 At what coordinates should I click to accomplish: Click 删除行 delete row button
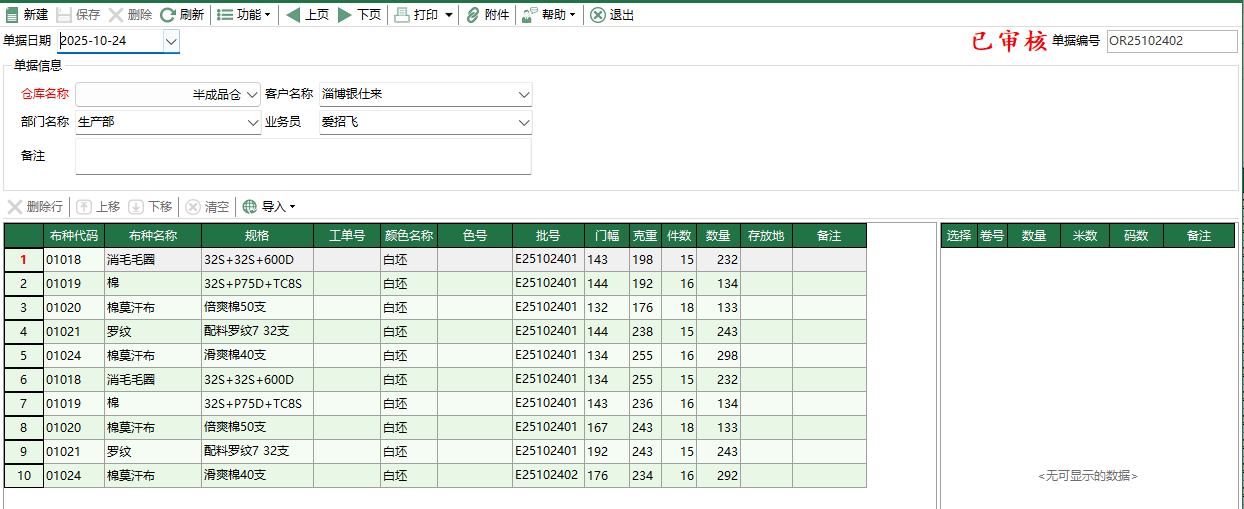[x=36, y=207]
